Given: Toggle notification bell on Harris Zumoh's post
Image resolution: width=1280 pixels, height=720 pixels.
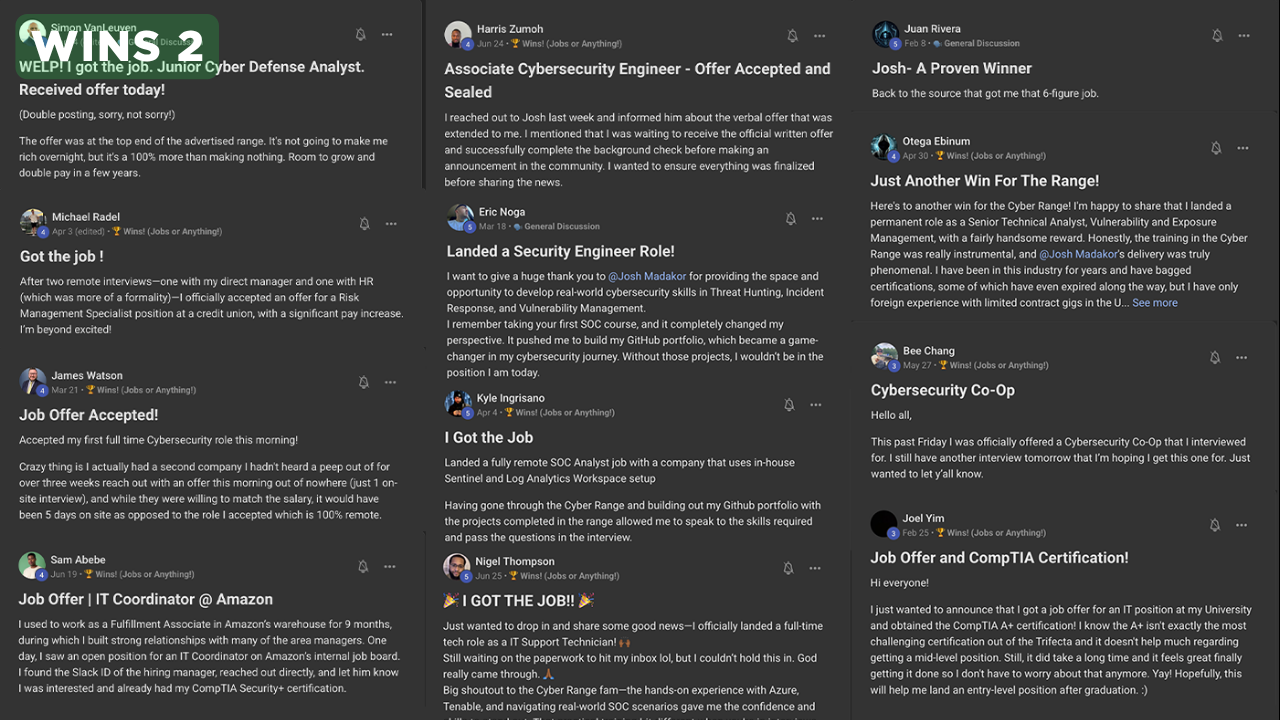Looking at the screenshot, I should pos(792,36).
